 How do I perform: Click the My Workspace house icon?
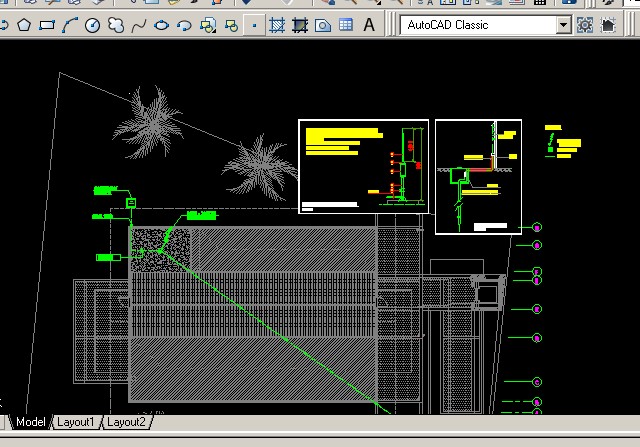click(x=608, y=25)
